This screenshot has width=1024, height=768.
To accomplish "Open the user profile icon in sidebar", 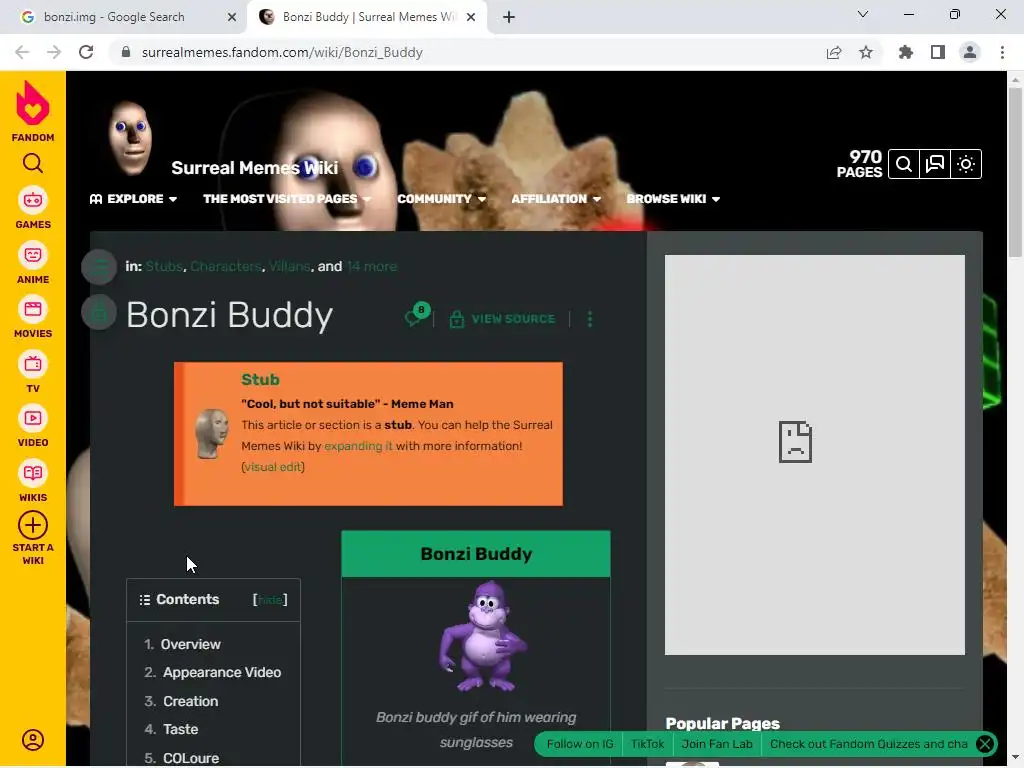I will tap(33, 740).
